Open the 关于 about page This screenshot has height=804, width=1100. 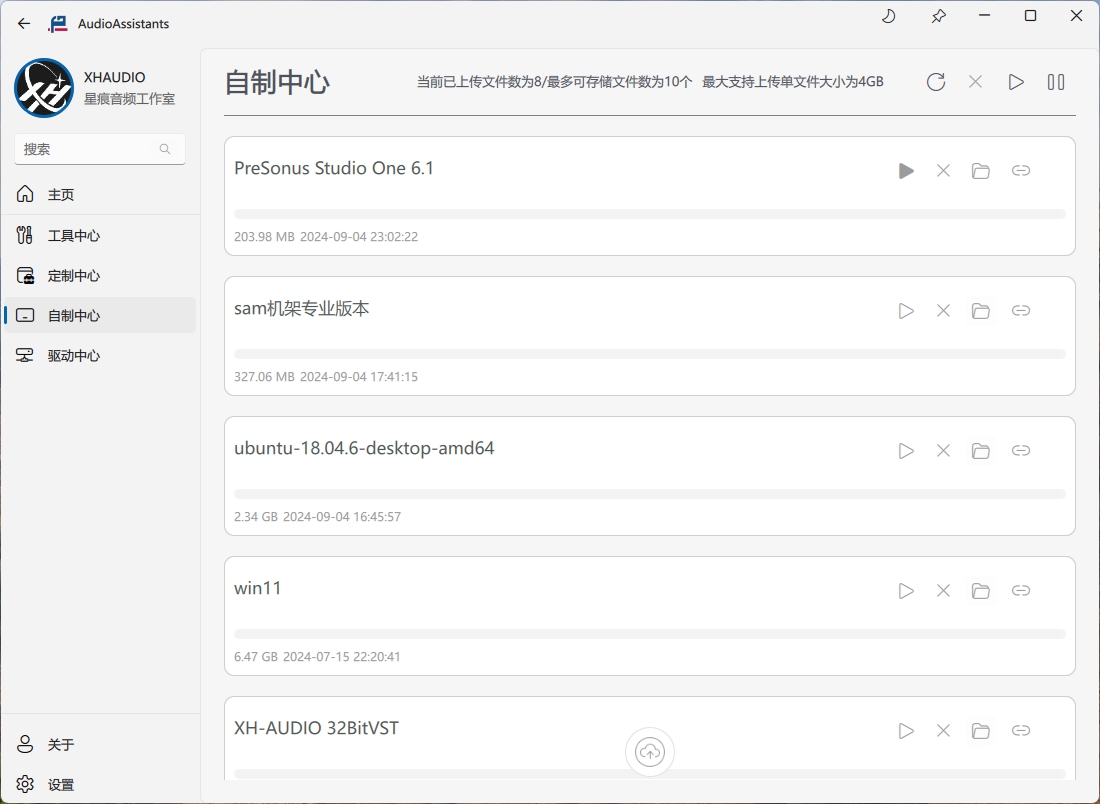click(x=60, y=745)
